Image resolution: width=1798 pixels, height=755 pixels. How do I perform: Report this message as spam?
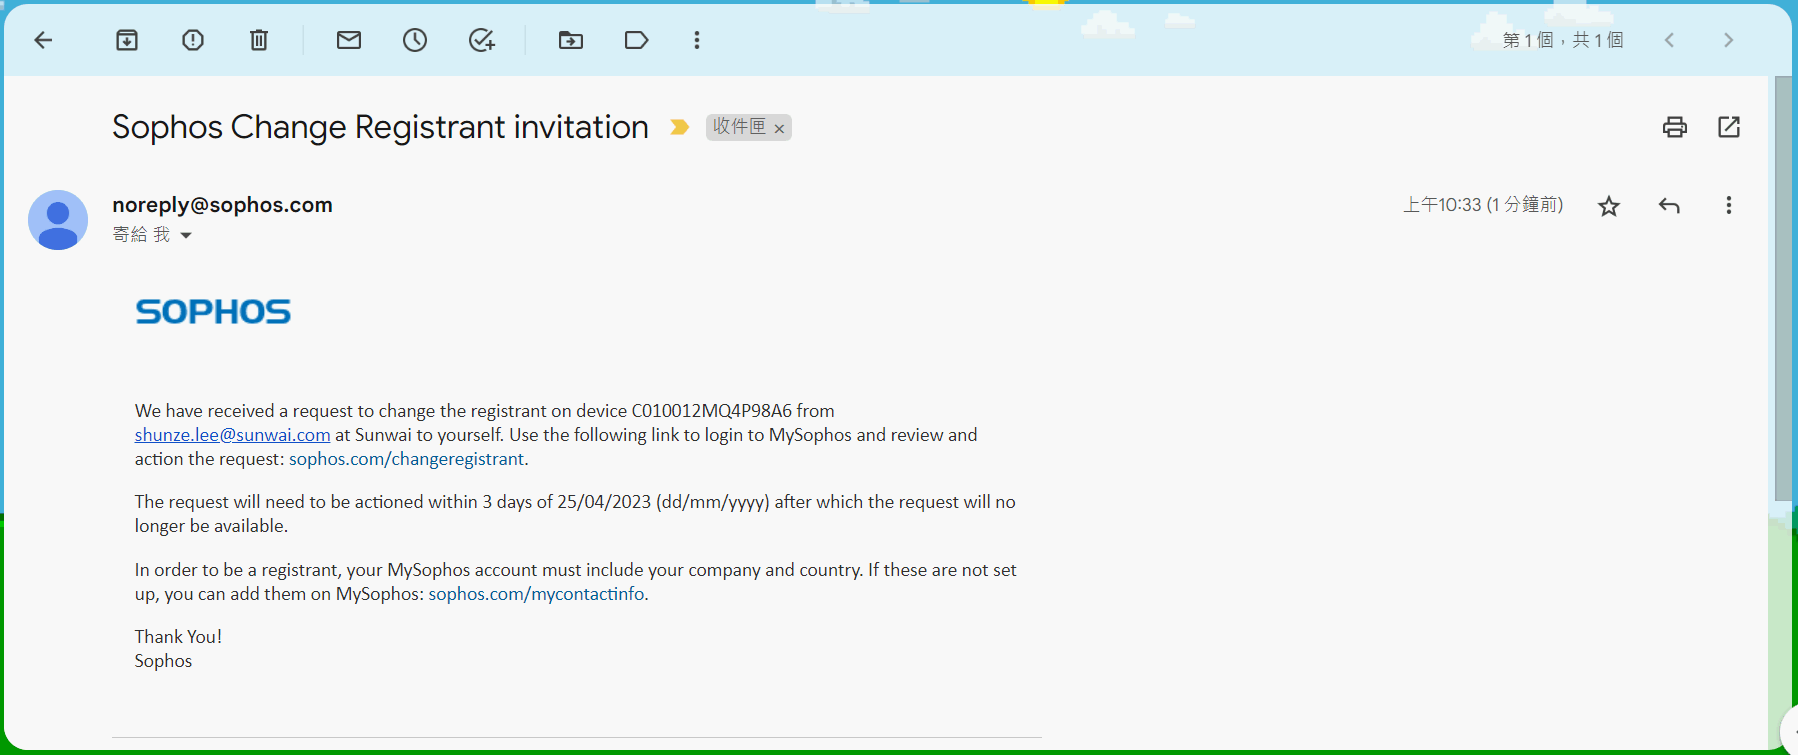point(193,40)
